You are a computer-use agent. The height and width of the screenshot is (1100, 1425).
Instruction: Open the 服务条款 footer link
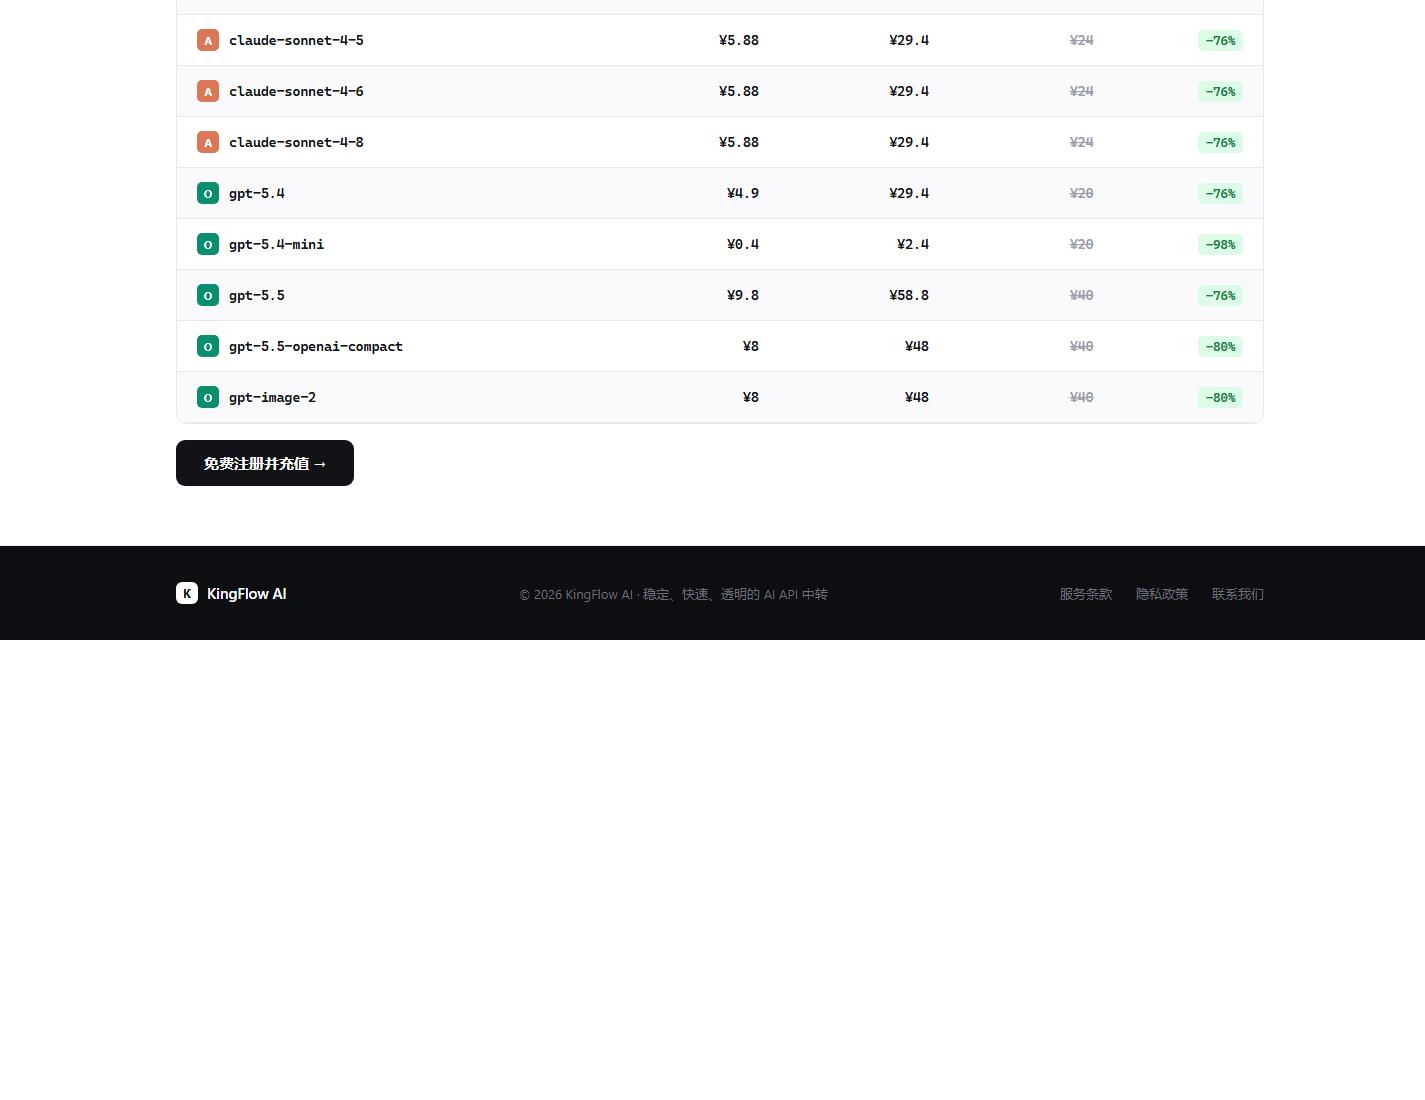pyautogui.click(x=1086, y=594)
